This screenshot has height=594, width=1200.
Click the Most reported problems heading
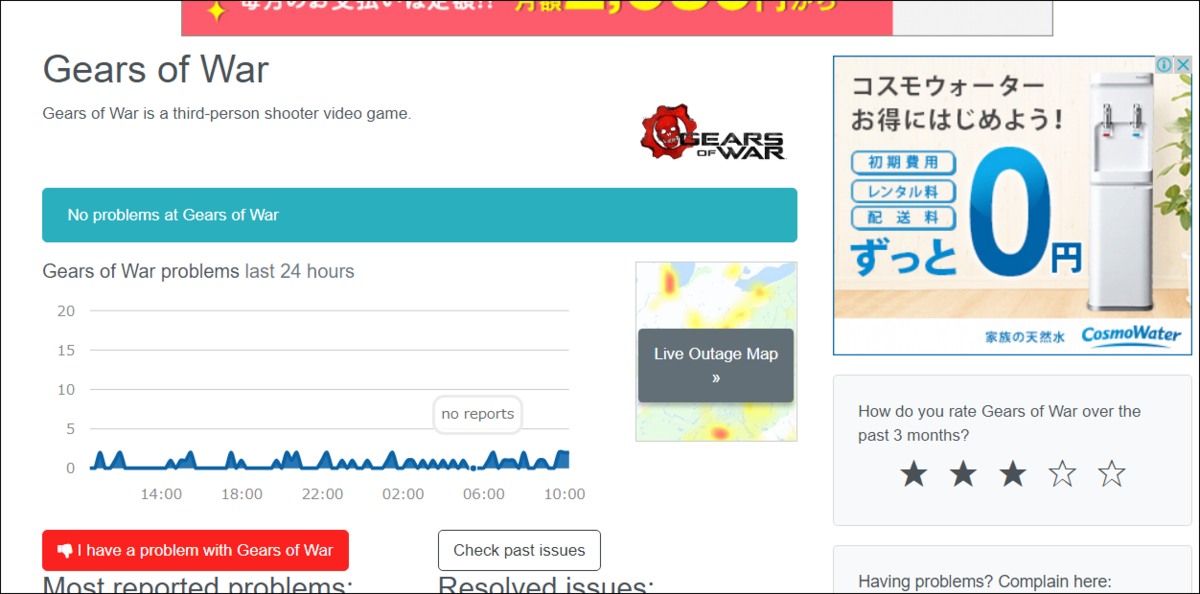point(198,584)
